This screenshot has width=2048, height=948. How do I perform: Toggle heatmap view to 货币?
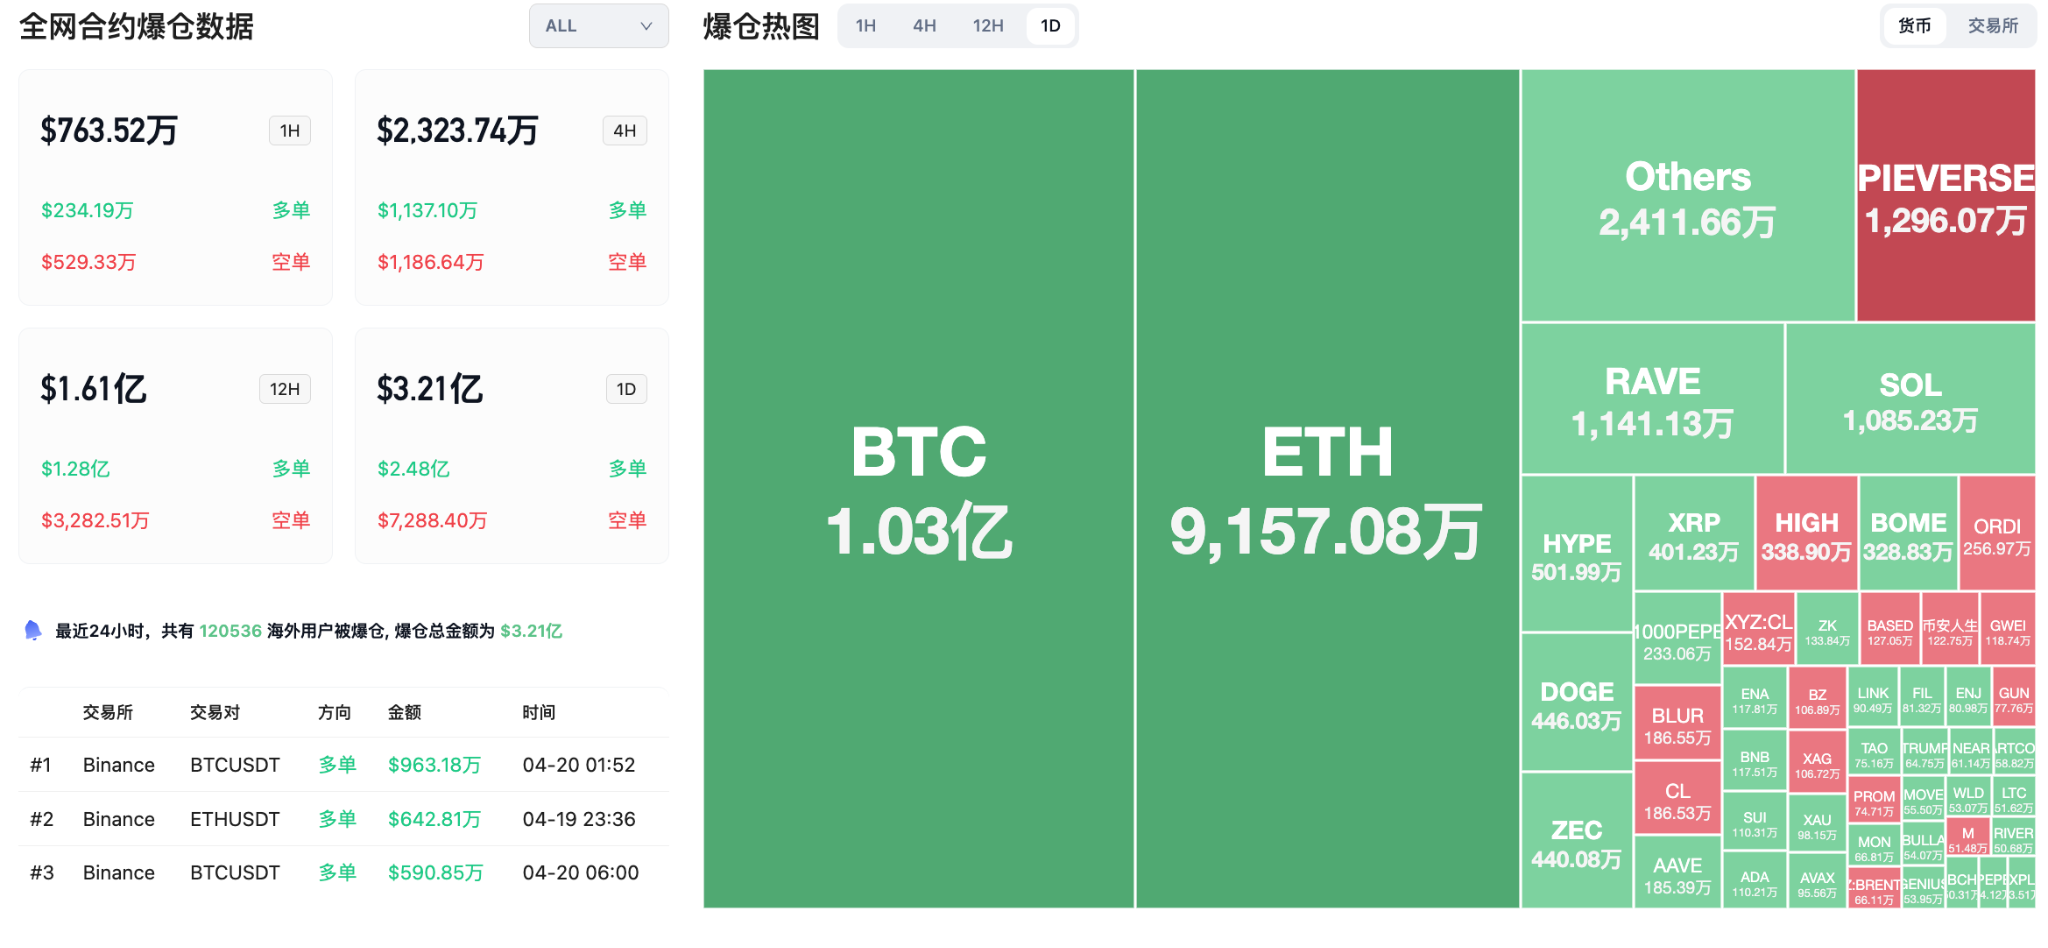tap(1914, 26)
